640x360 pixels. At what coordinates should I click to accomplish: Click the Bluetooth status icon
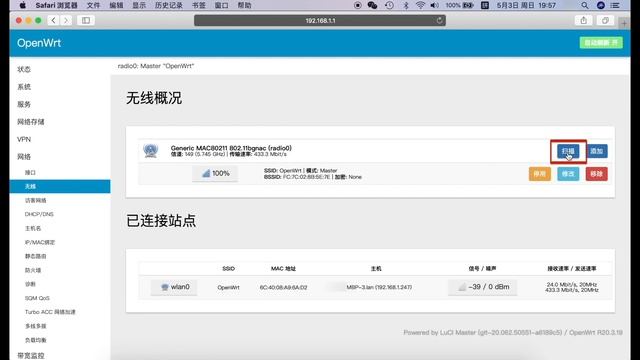406,5
